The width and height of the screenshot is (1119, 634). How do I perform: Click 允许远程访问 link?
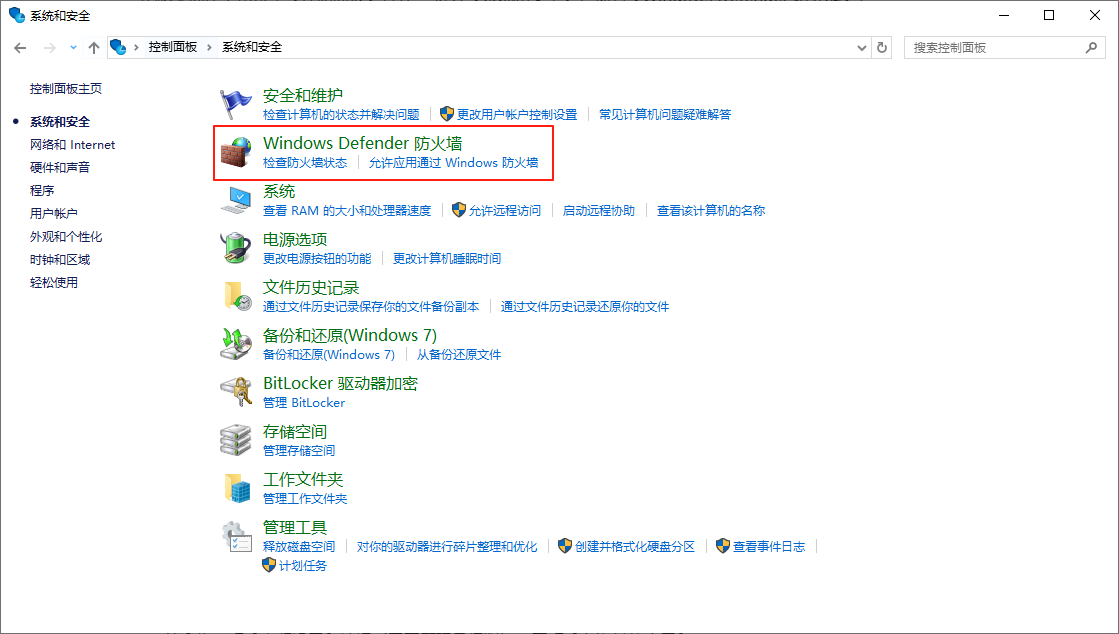point(505,211)
